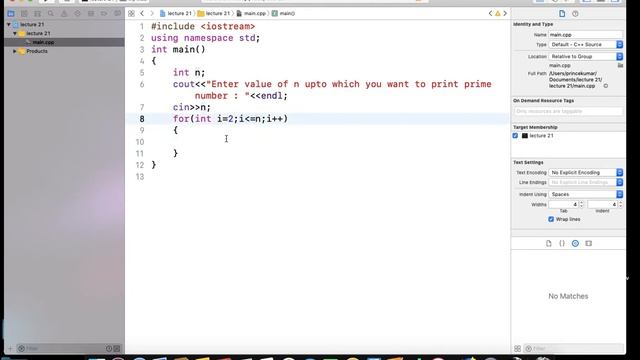Show source-controlled files filter in navigator
640x360 pixels.
point(117,349)
